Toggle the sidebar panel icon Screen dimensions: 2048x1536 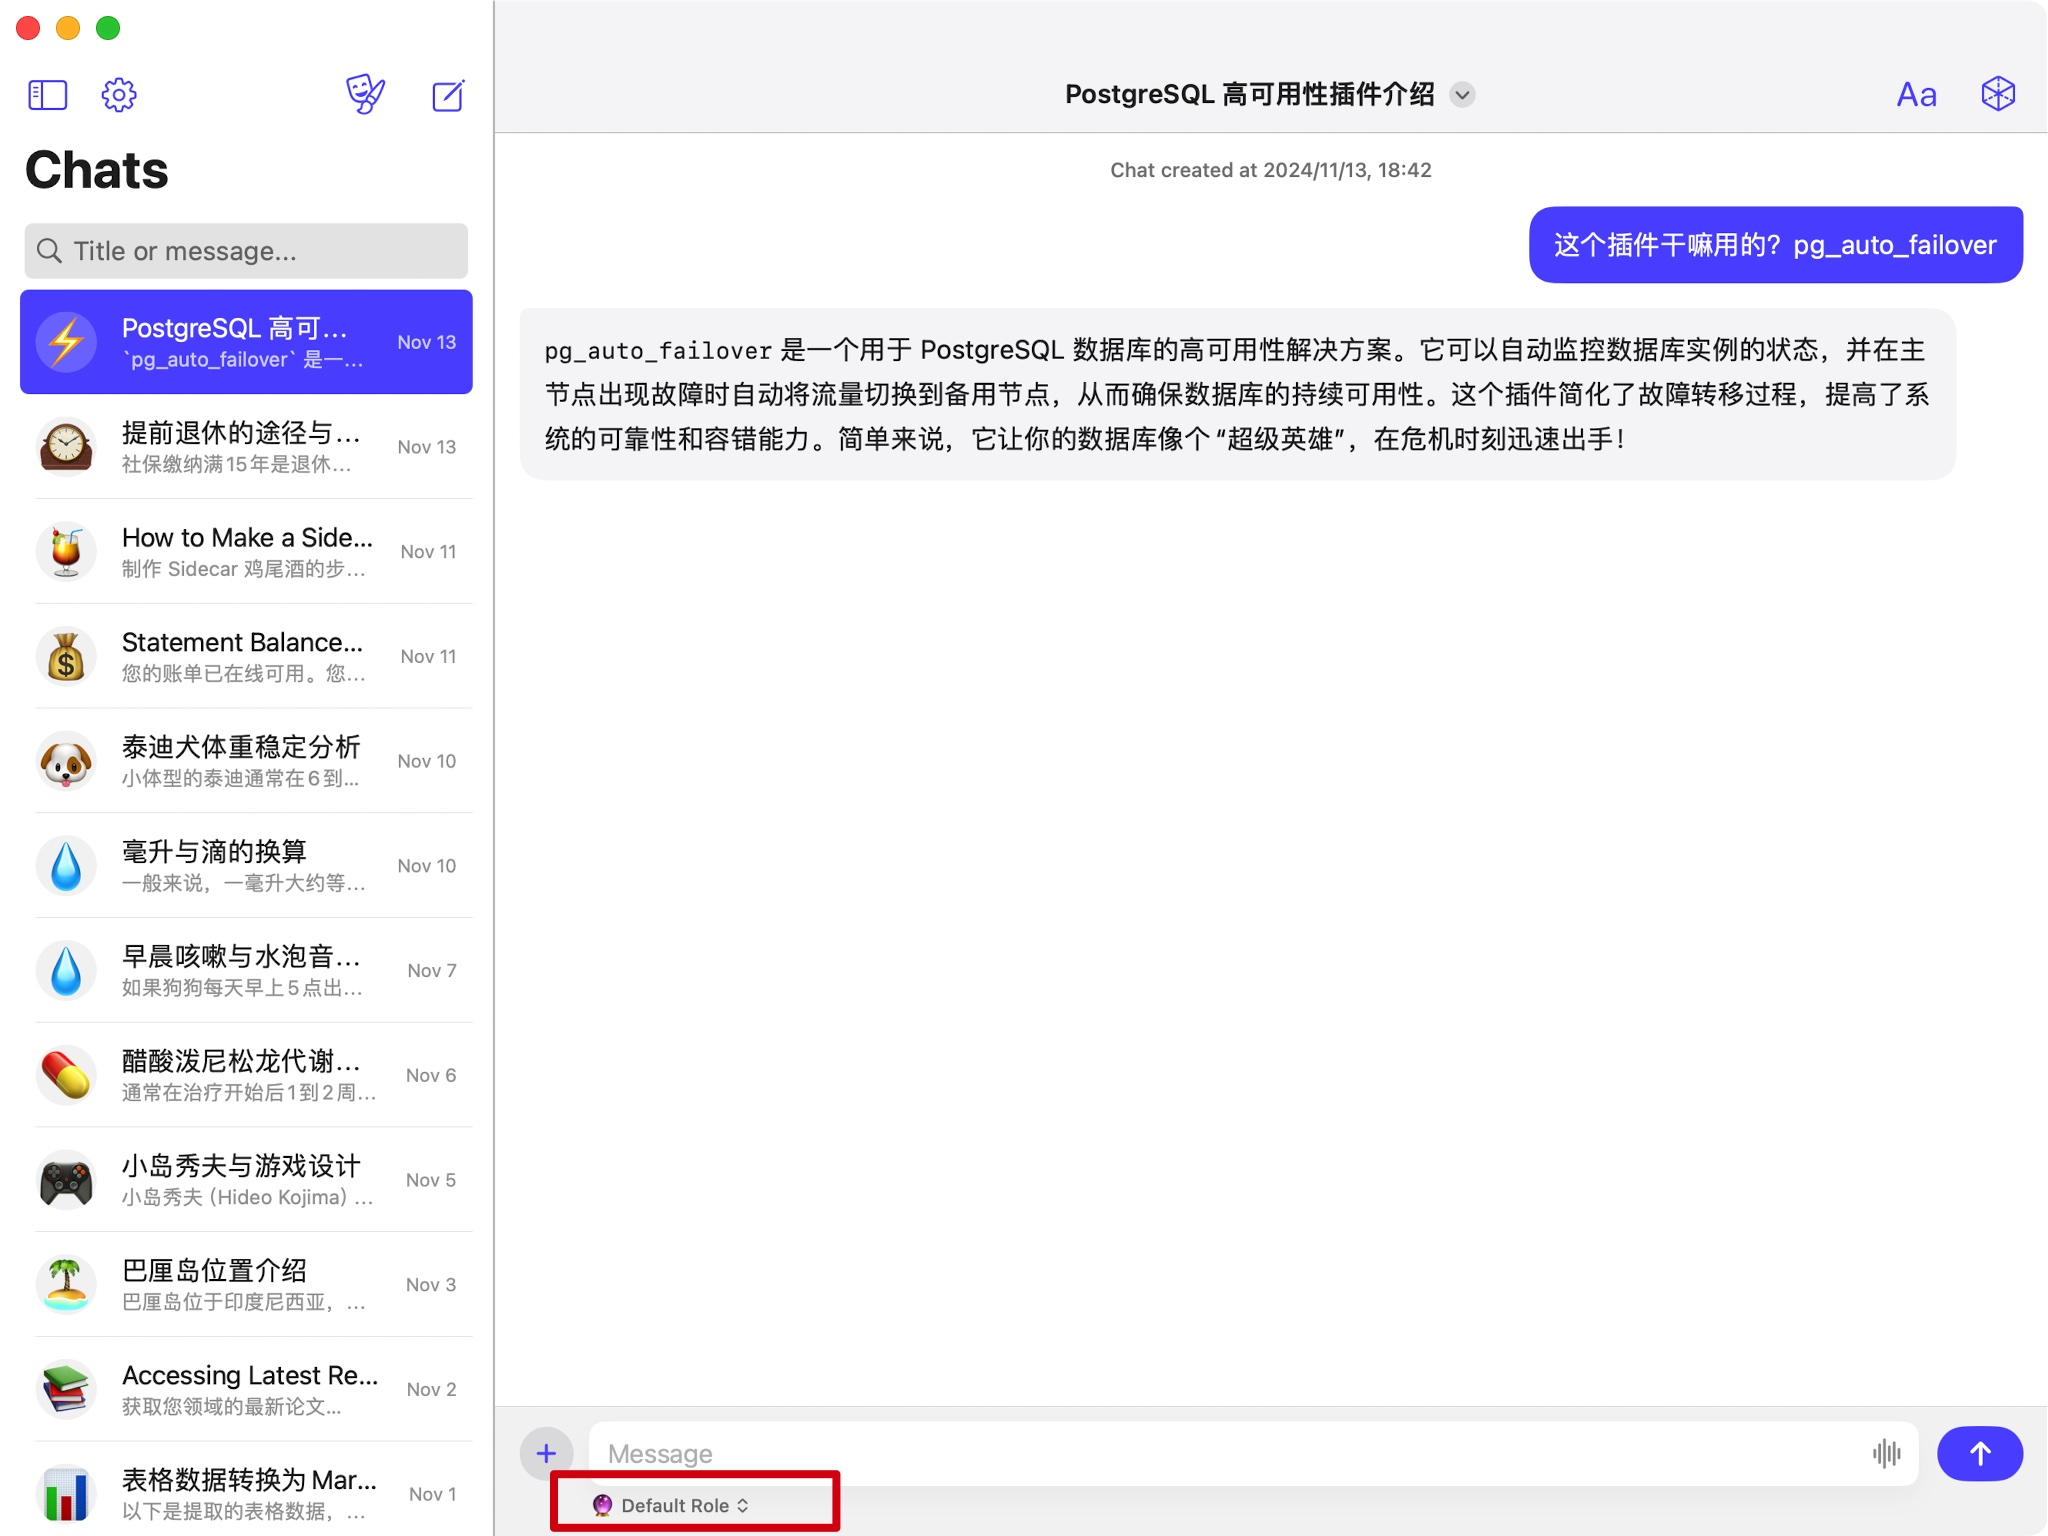pos(47,95)
